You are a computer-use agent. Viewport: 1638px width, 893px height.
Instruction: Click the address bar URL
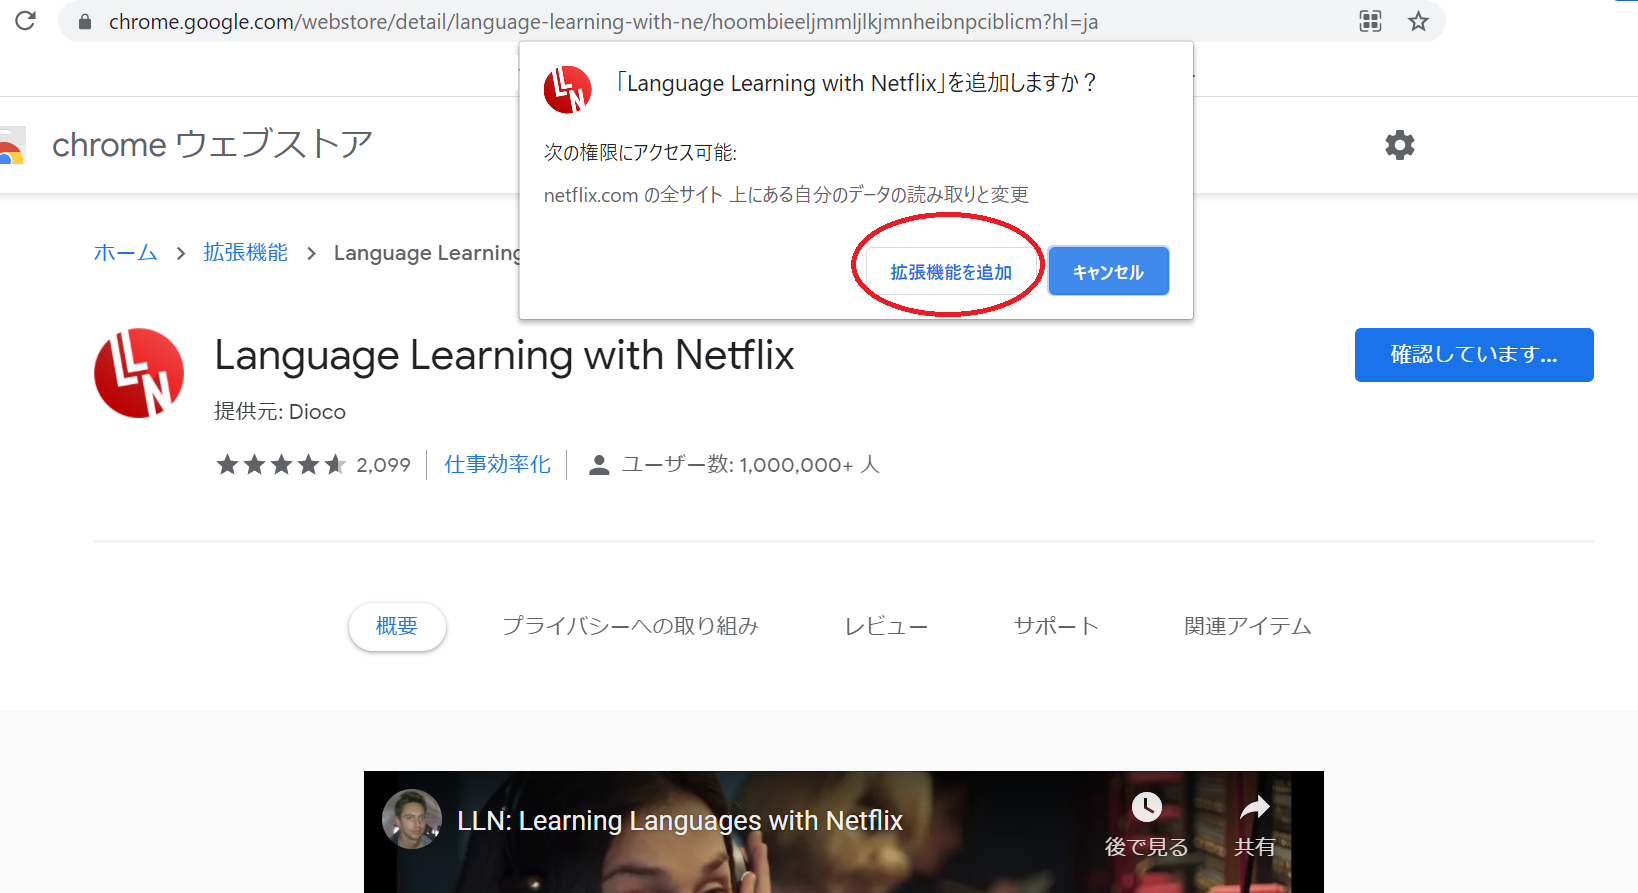[603, 22]
